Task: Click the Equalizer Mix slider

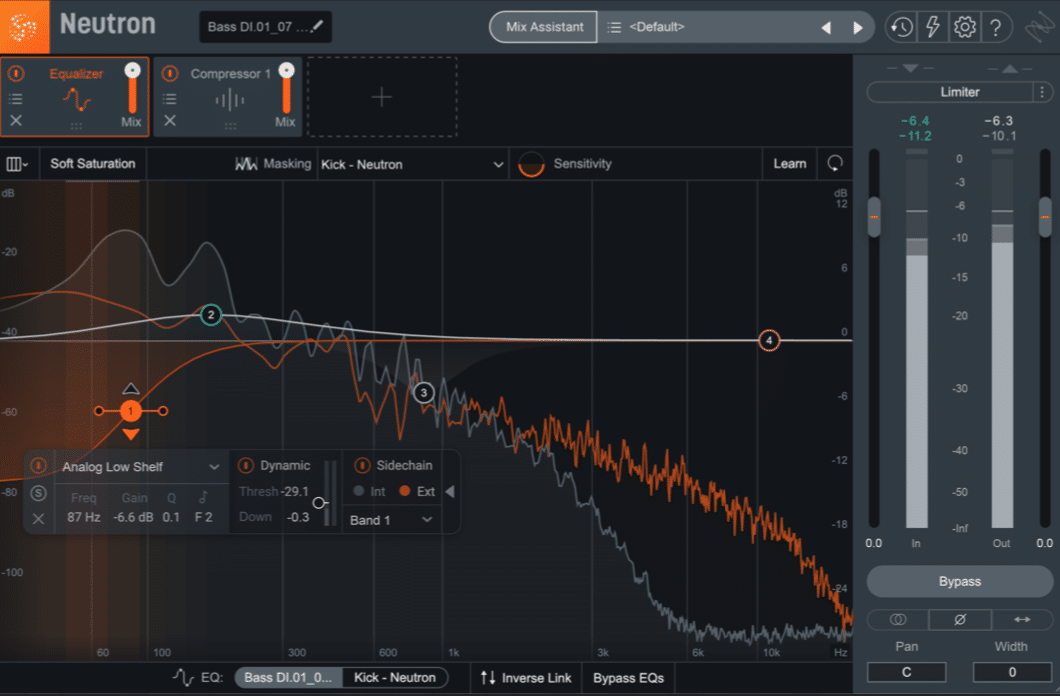Action: 132,89
